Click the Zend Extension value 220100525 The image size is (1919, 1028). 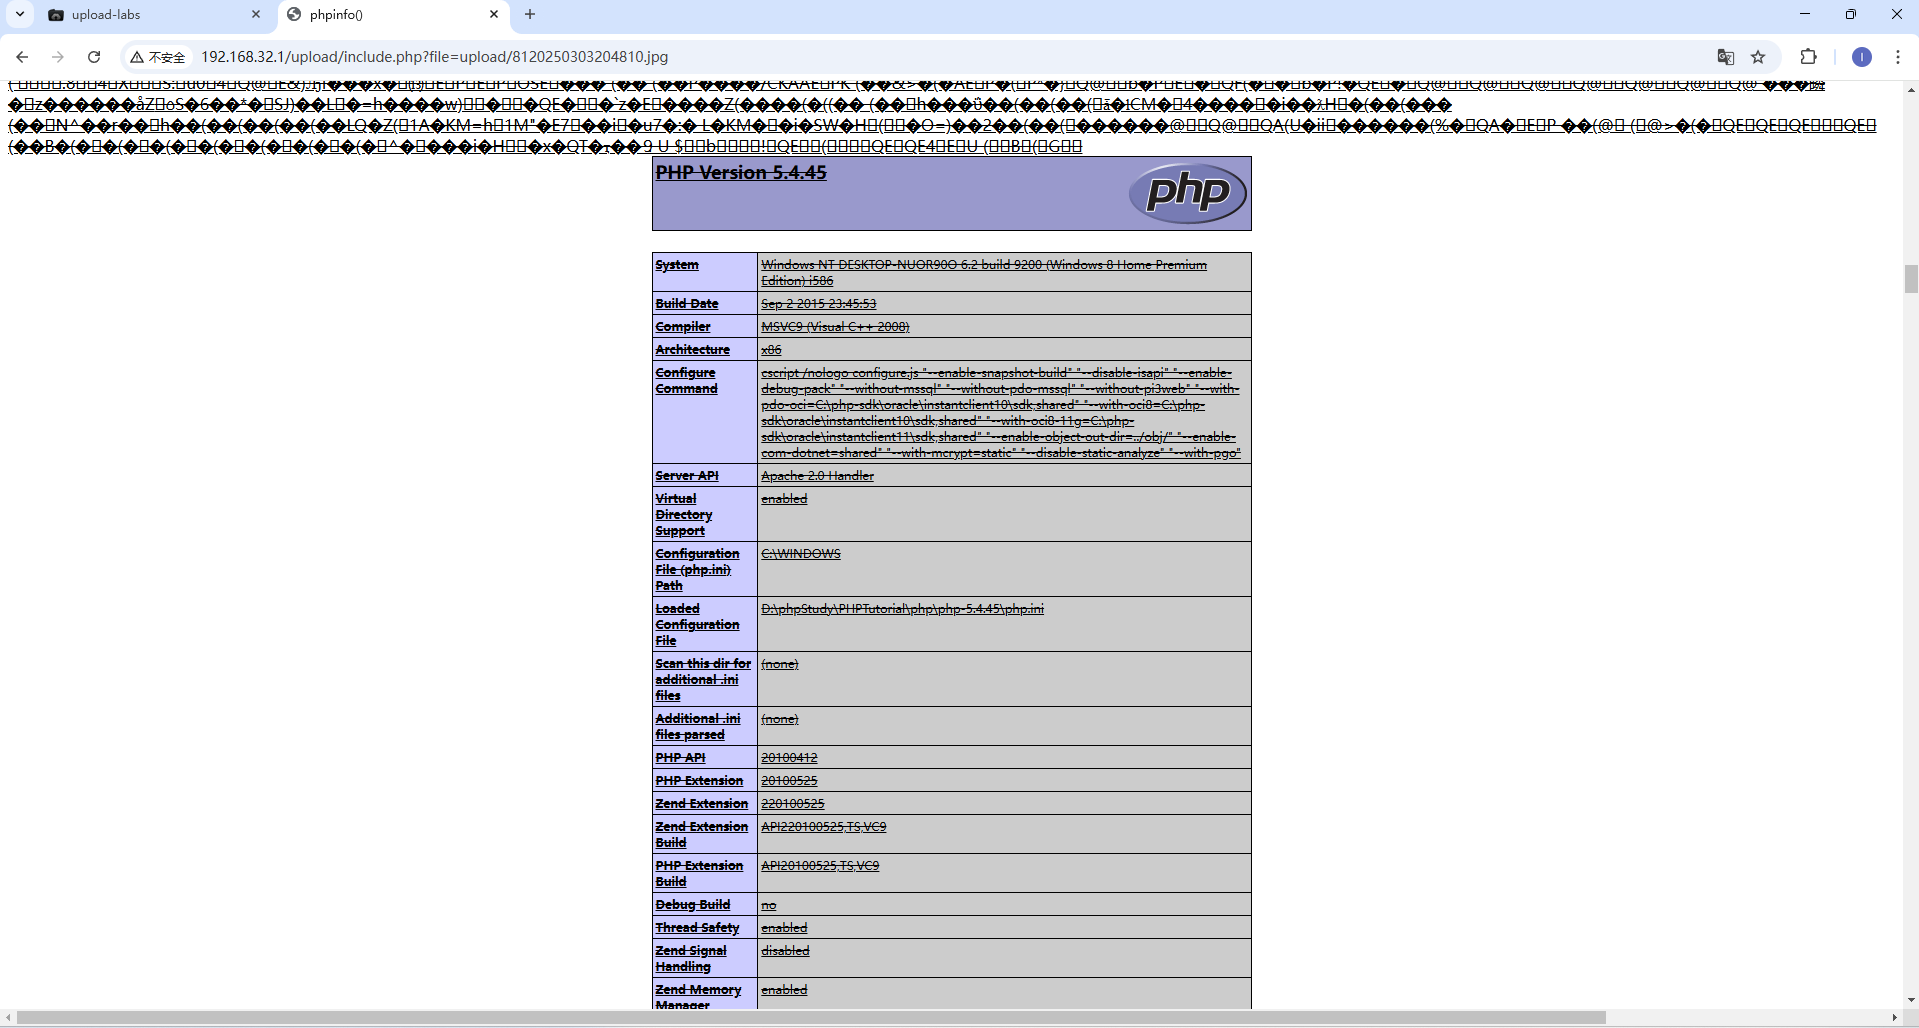point(793,804)
